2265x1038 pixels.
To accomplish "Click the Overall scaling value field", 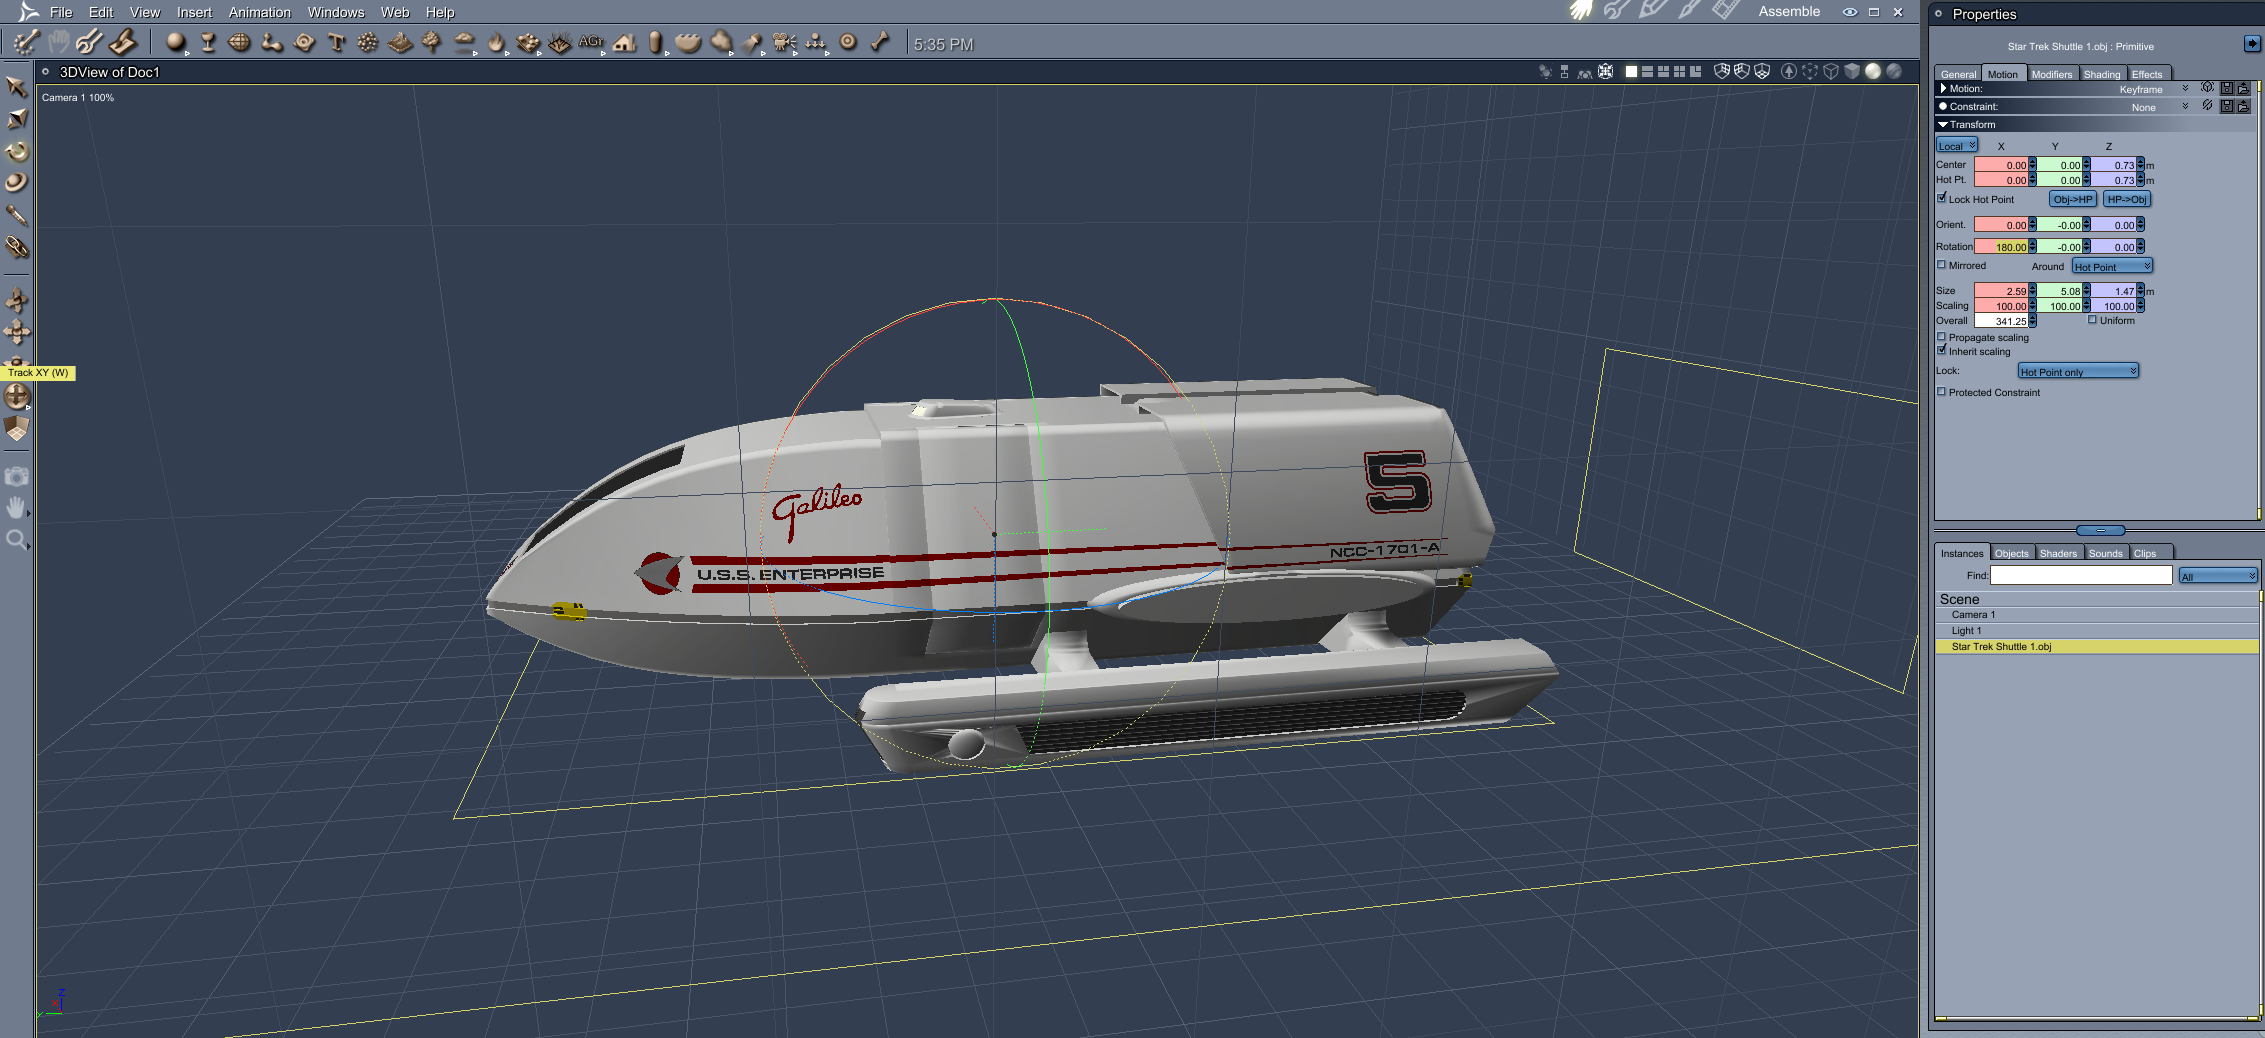I will point(2001,321).
